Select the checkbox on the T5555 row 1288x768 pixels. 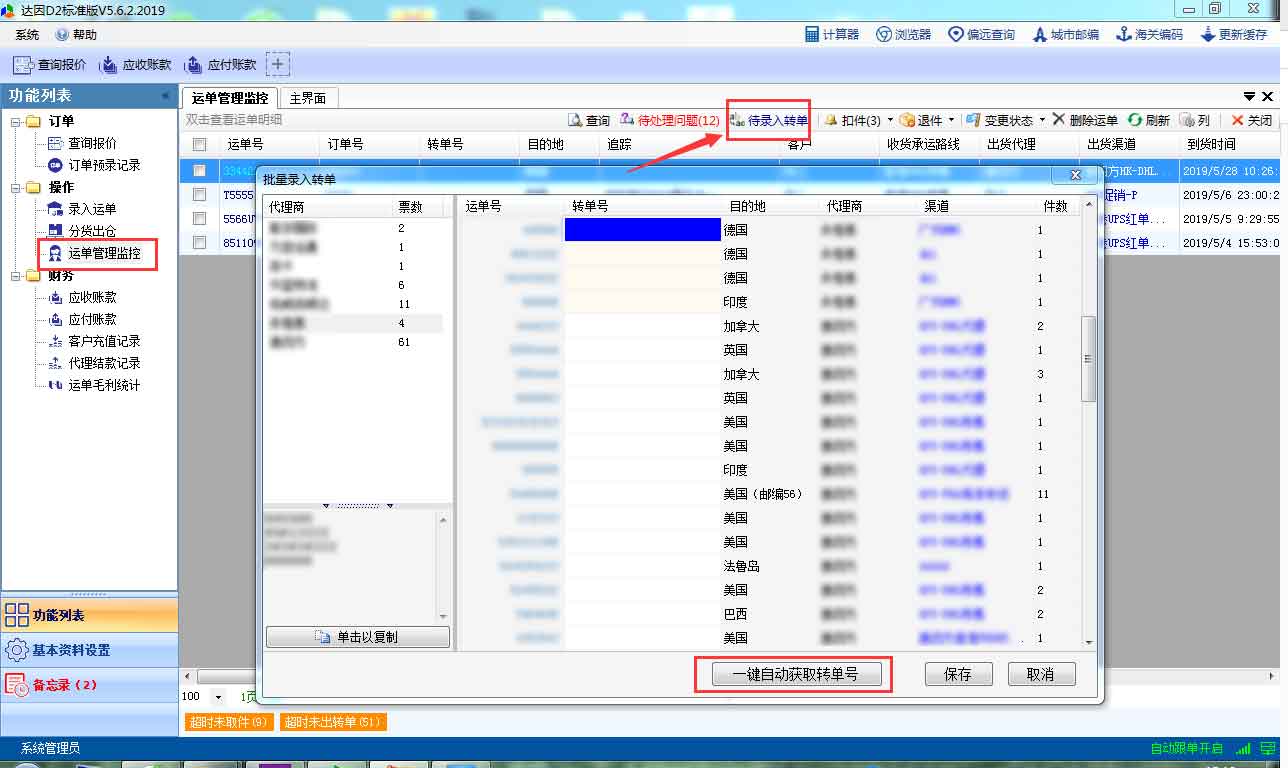(x=200, y=195)
